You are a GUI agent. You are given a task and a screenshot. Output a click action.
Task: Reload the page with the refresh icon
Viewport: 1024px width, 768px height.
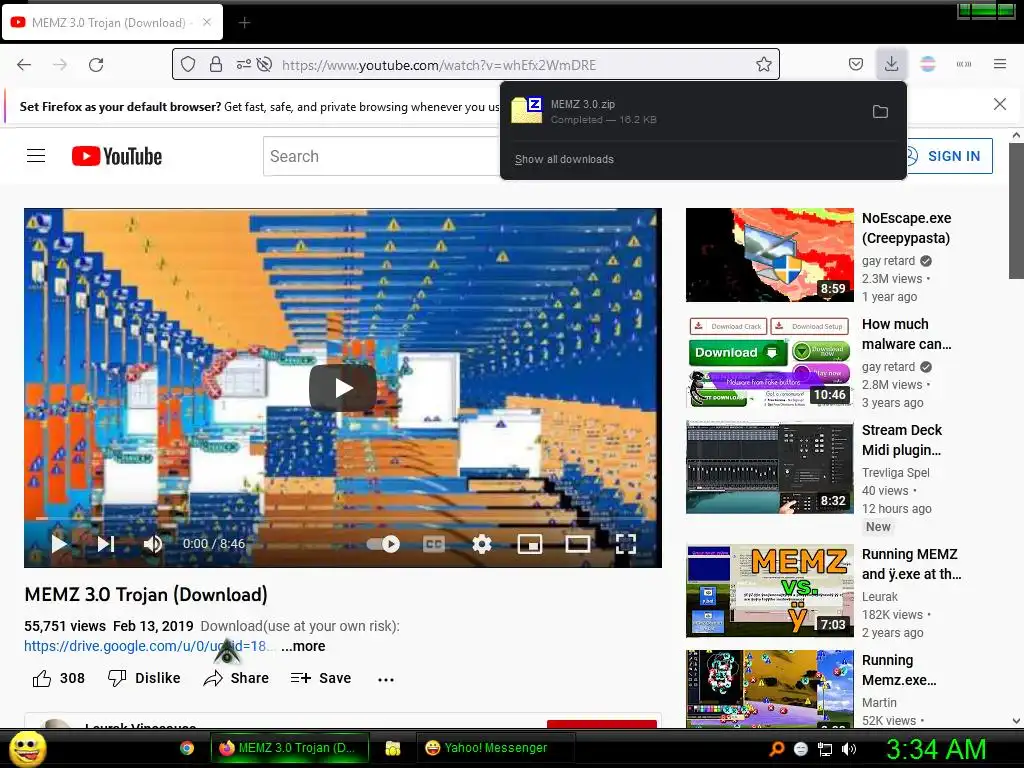click(x=96, y=65)
